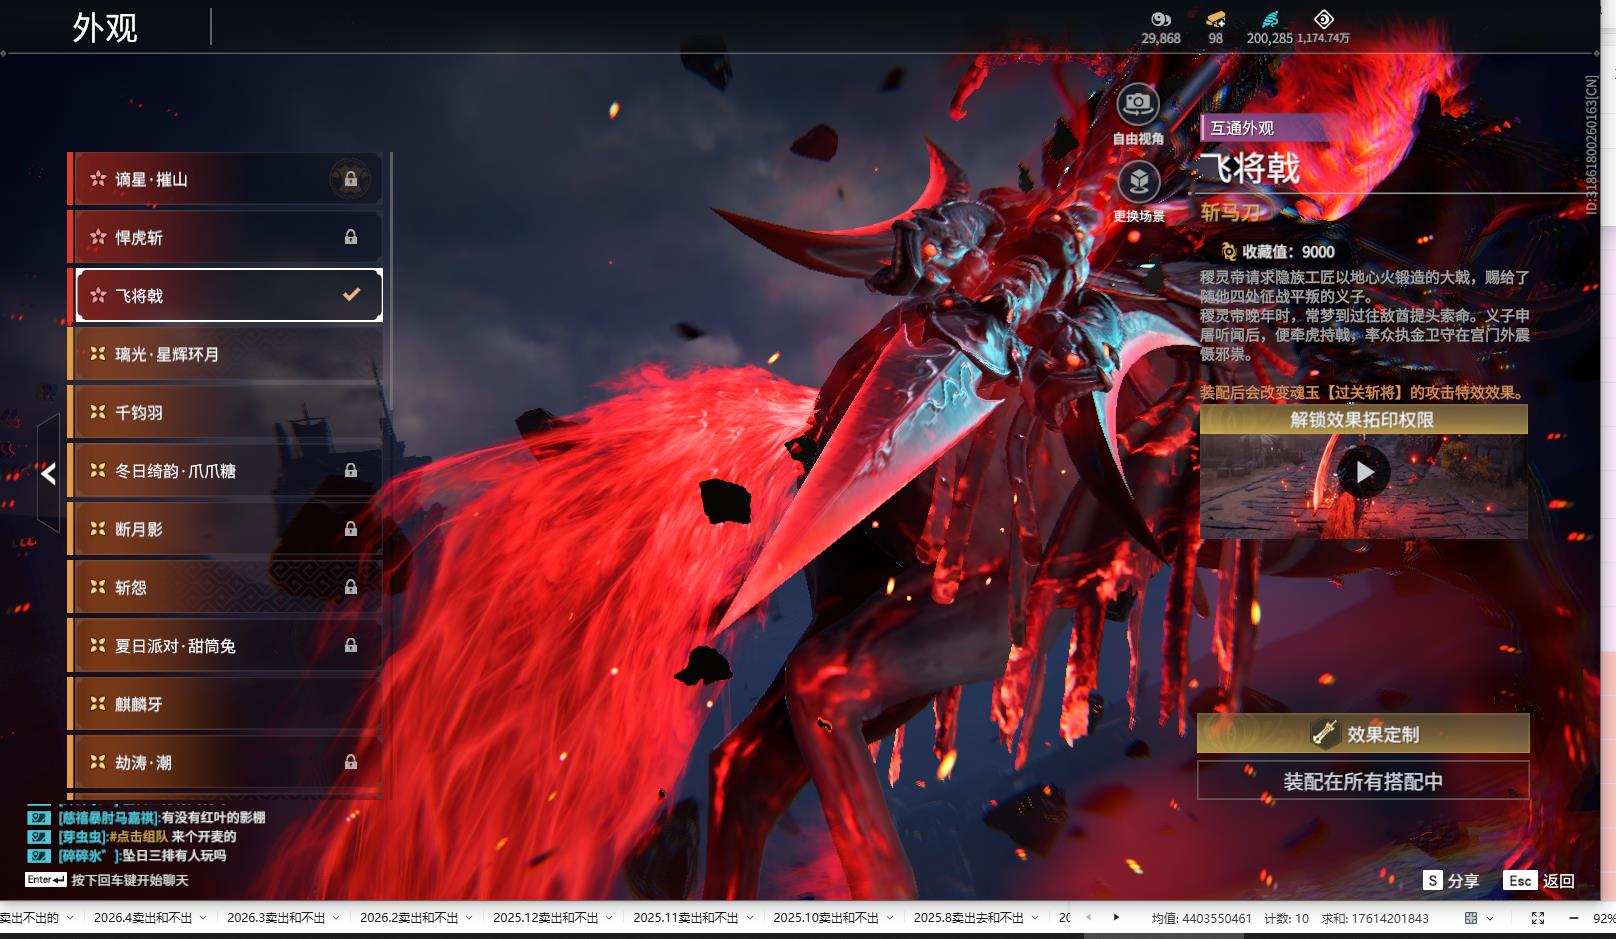The image size is (1616, 939).
Task: Play the skill effect preview video
Action: 1364,471
